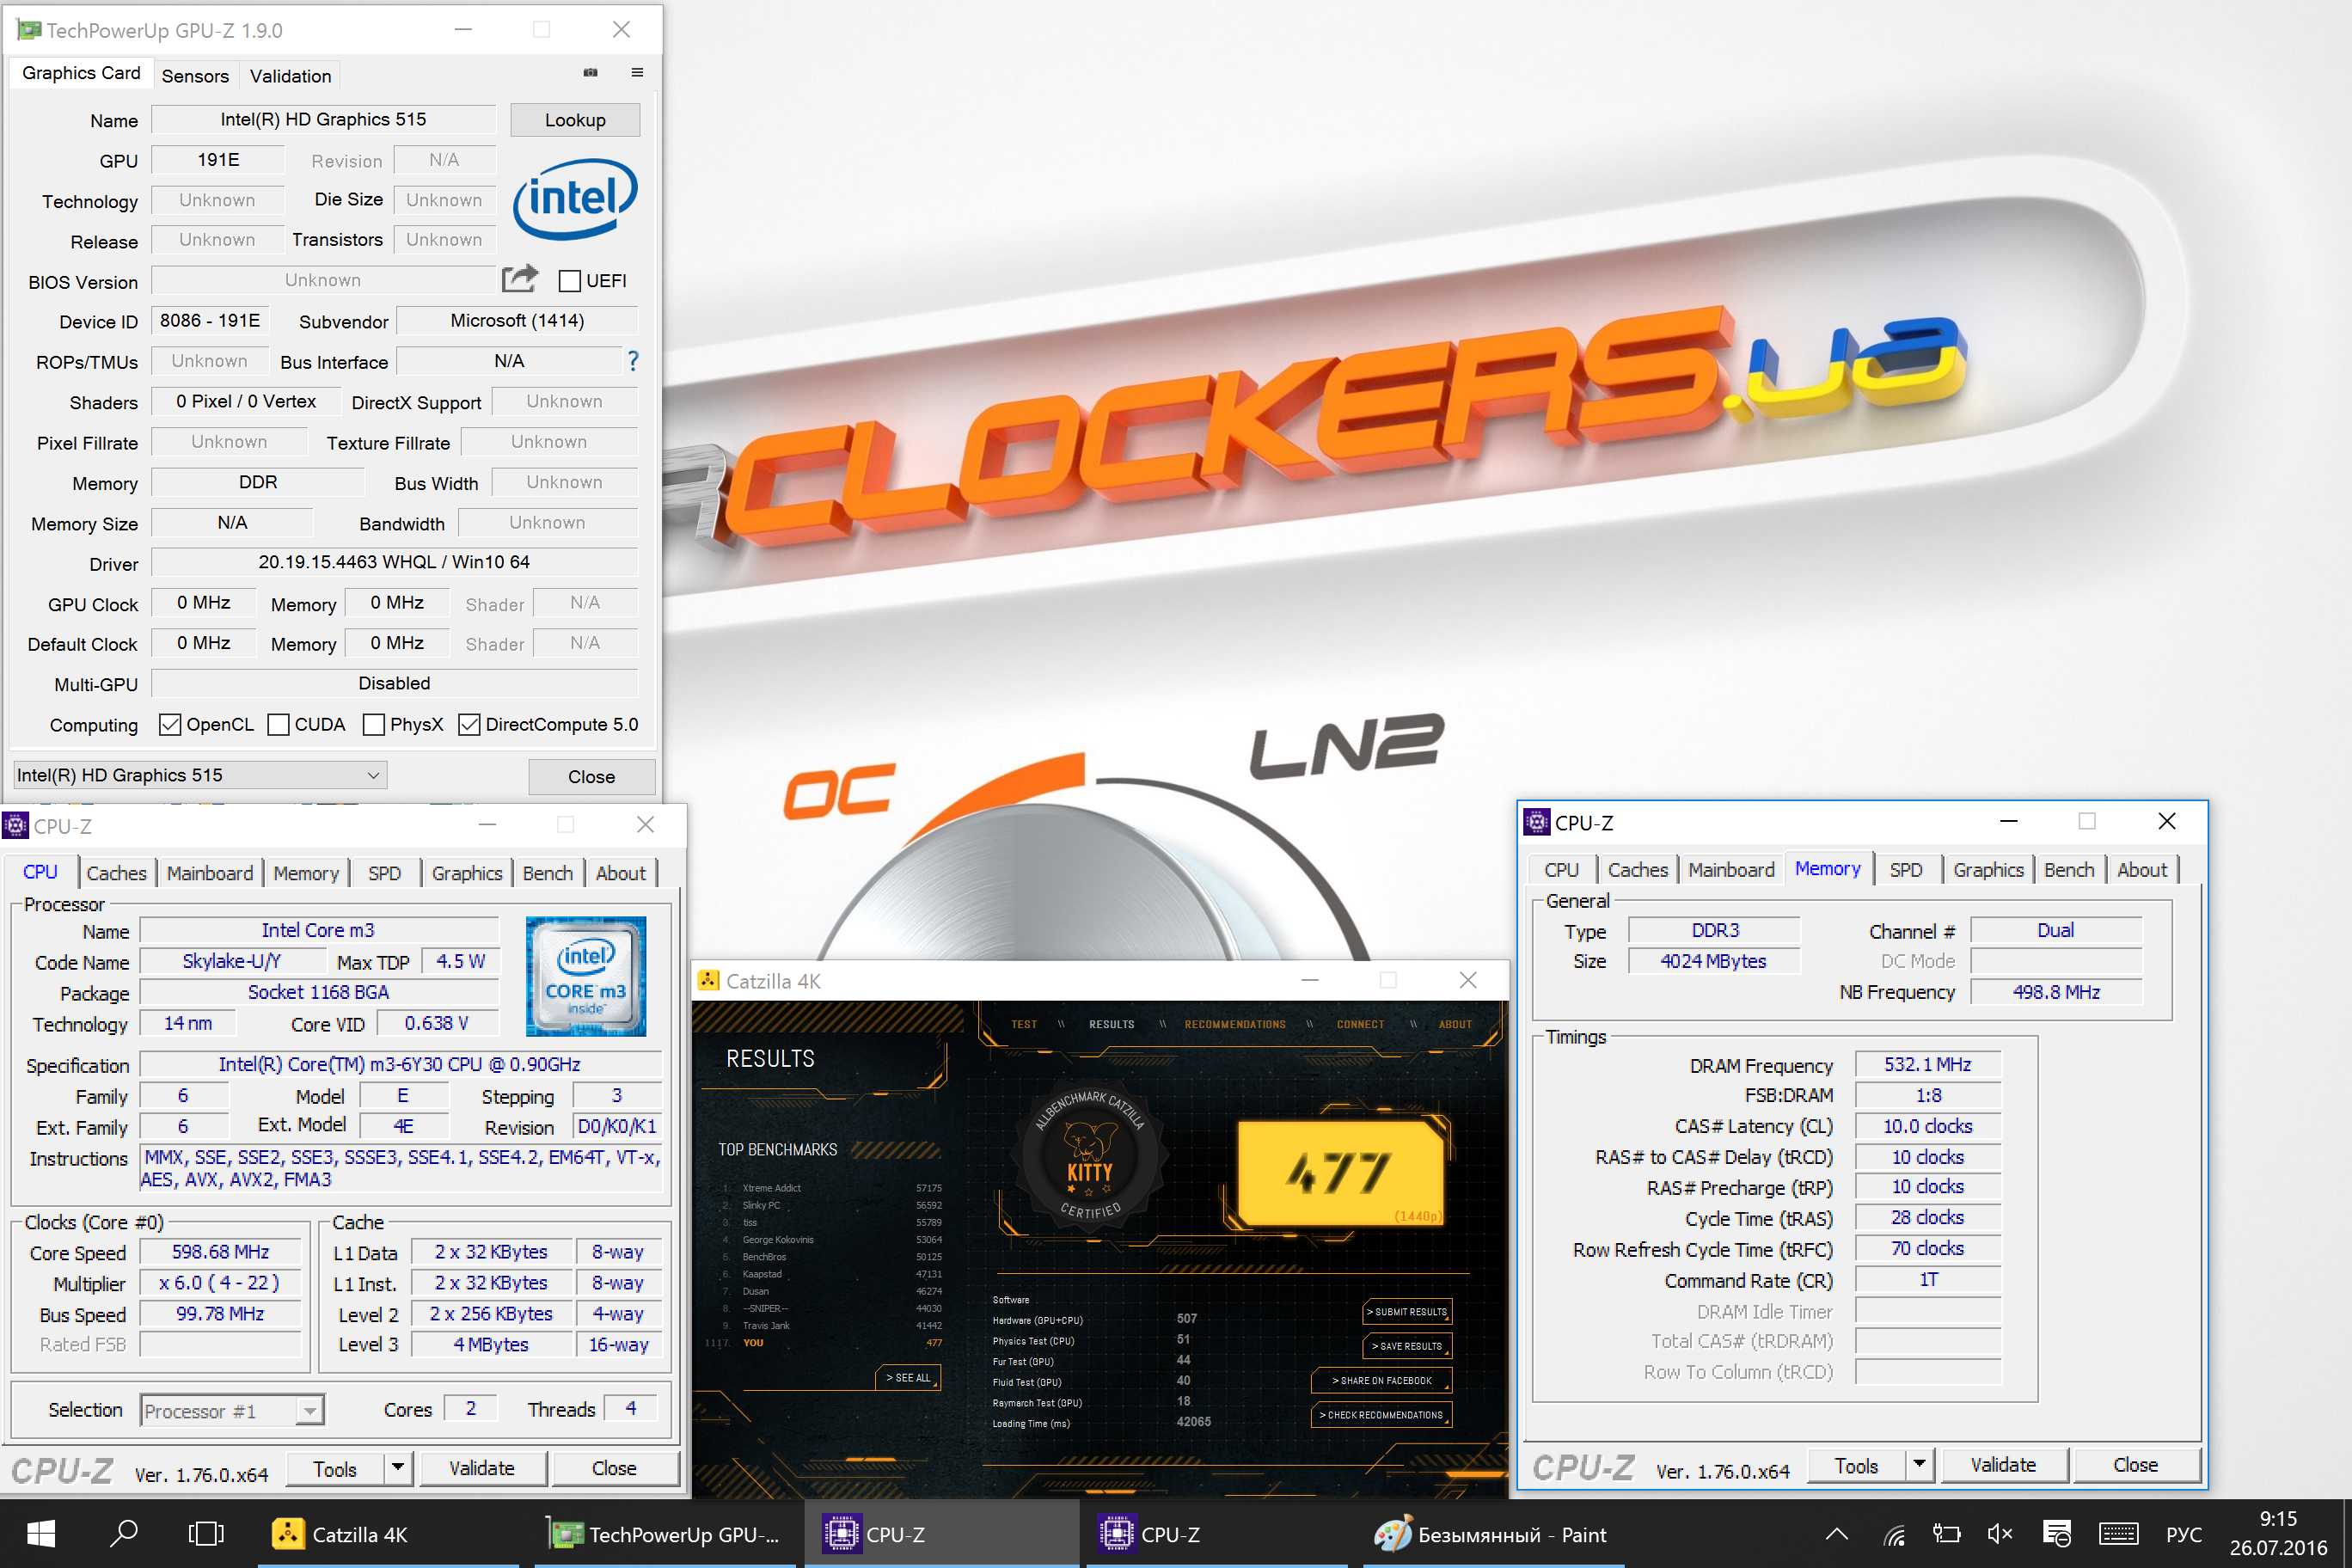This screenshot has width=2352, height=1568.
Task: Open SPD tab in right CPU-Z
Action: 1906,870
